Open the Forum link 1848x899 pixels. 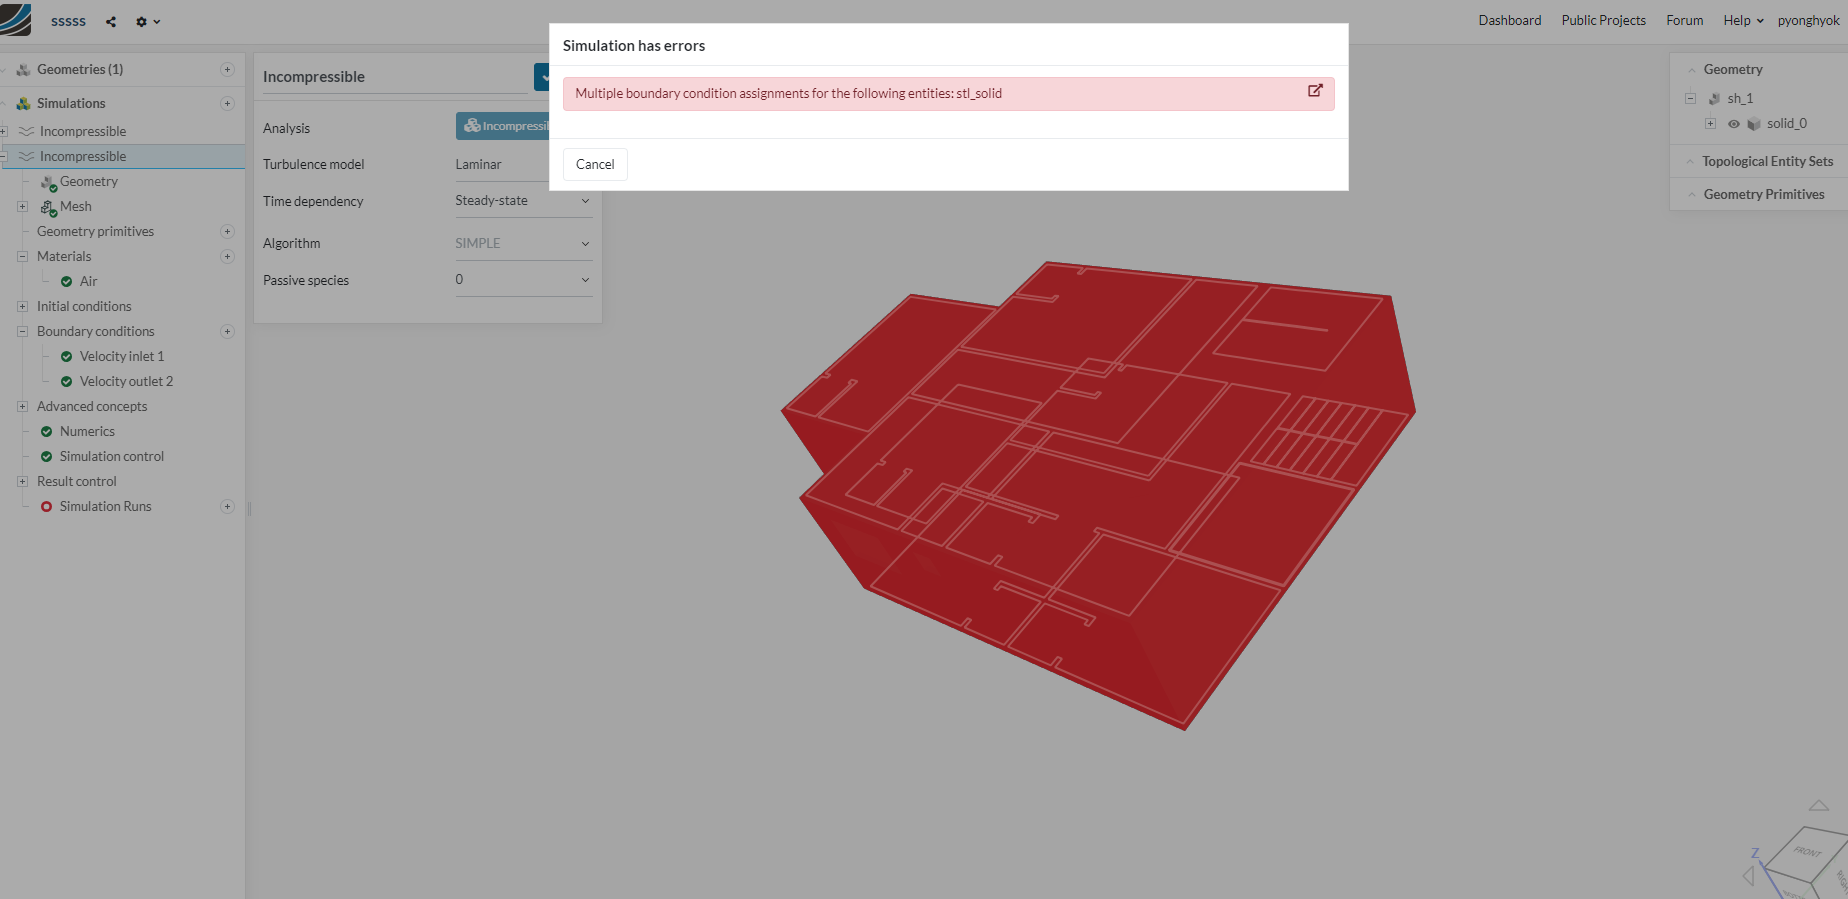1685,21
